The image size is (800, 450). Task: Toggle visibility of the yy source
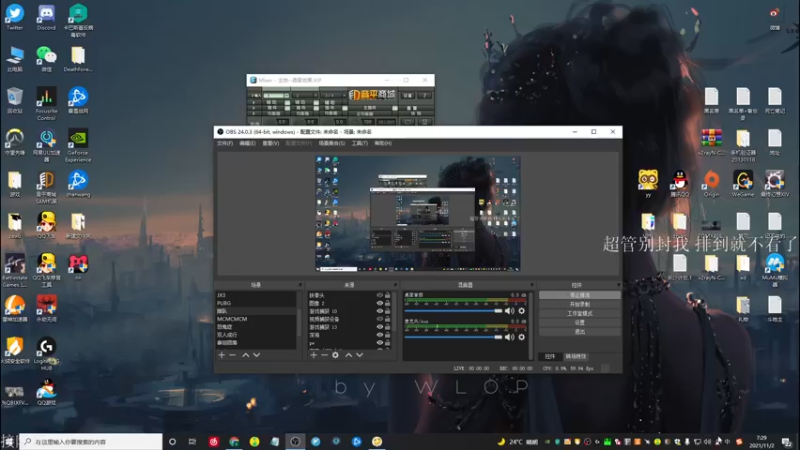[x=380, y=343]
